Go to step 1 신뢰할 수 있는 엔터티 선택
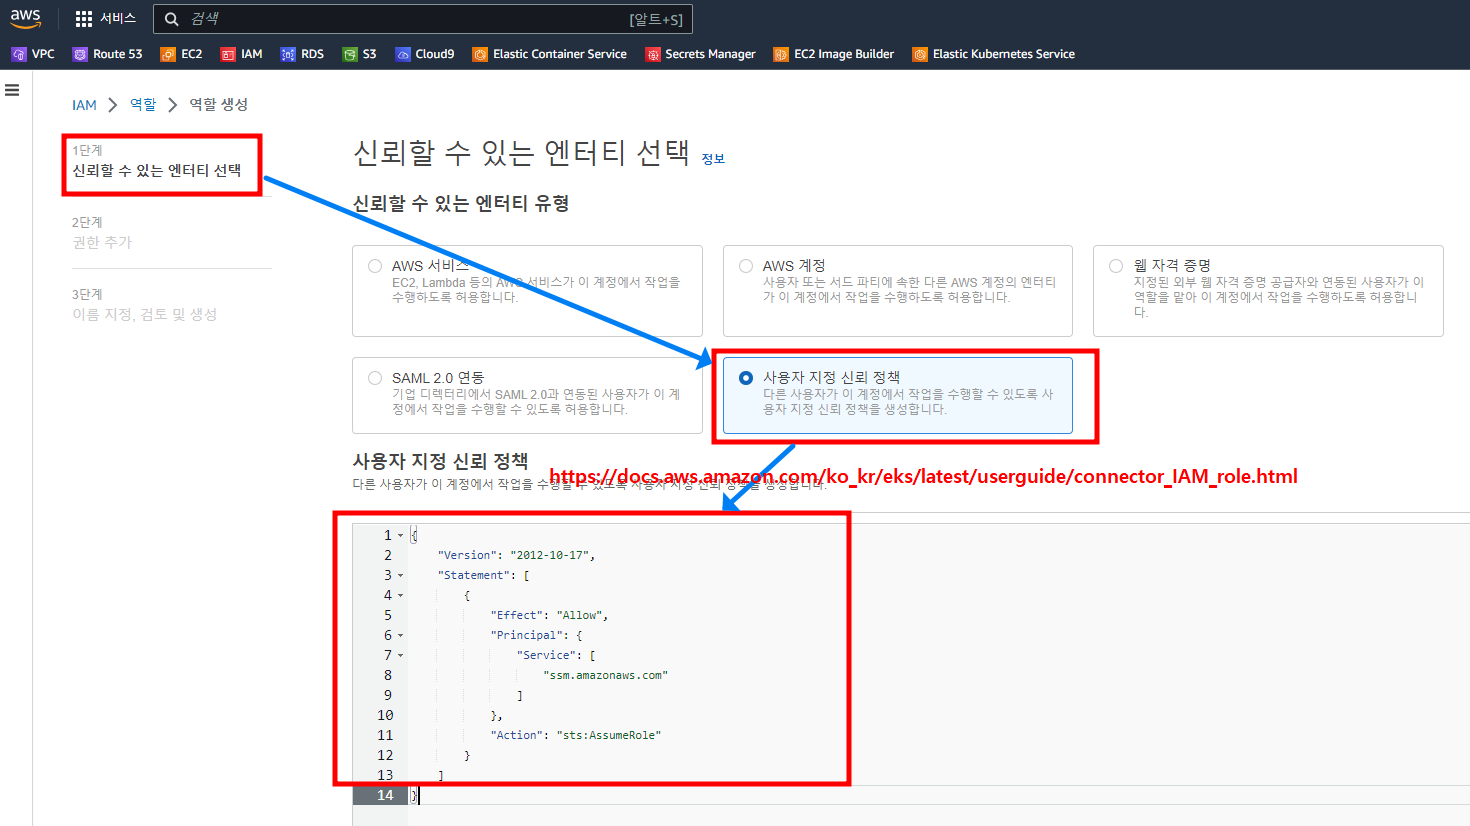 156,170
